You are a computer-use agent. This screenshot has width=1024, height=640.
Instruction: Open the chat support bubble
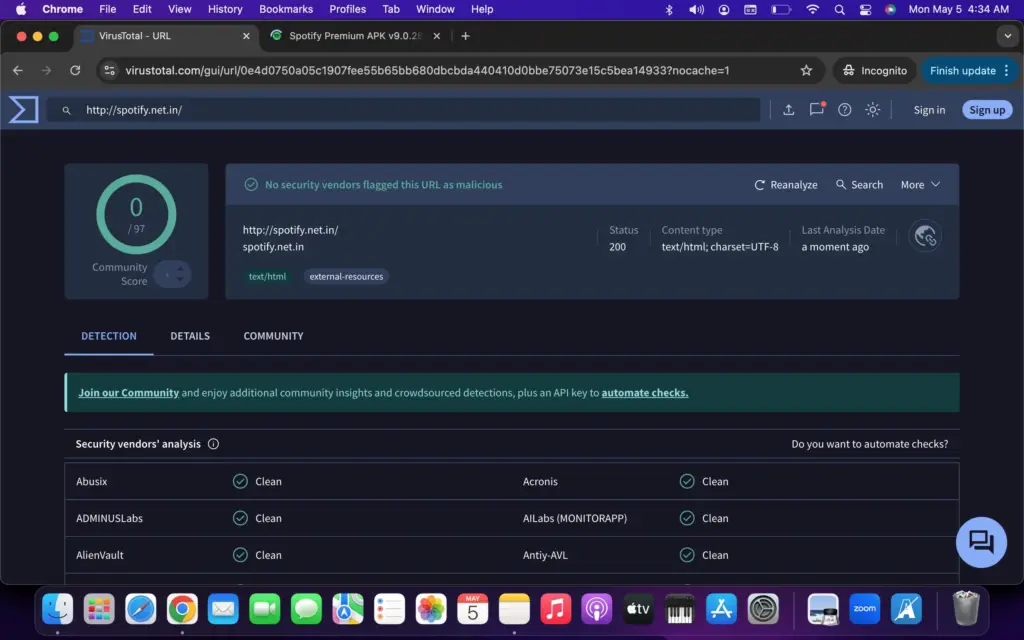coord(980,542)
